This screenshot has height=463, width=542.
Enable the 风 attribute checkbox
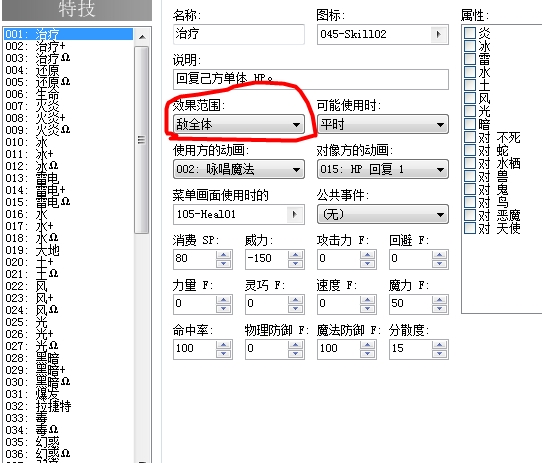pos(470,98)
